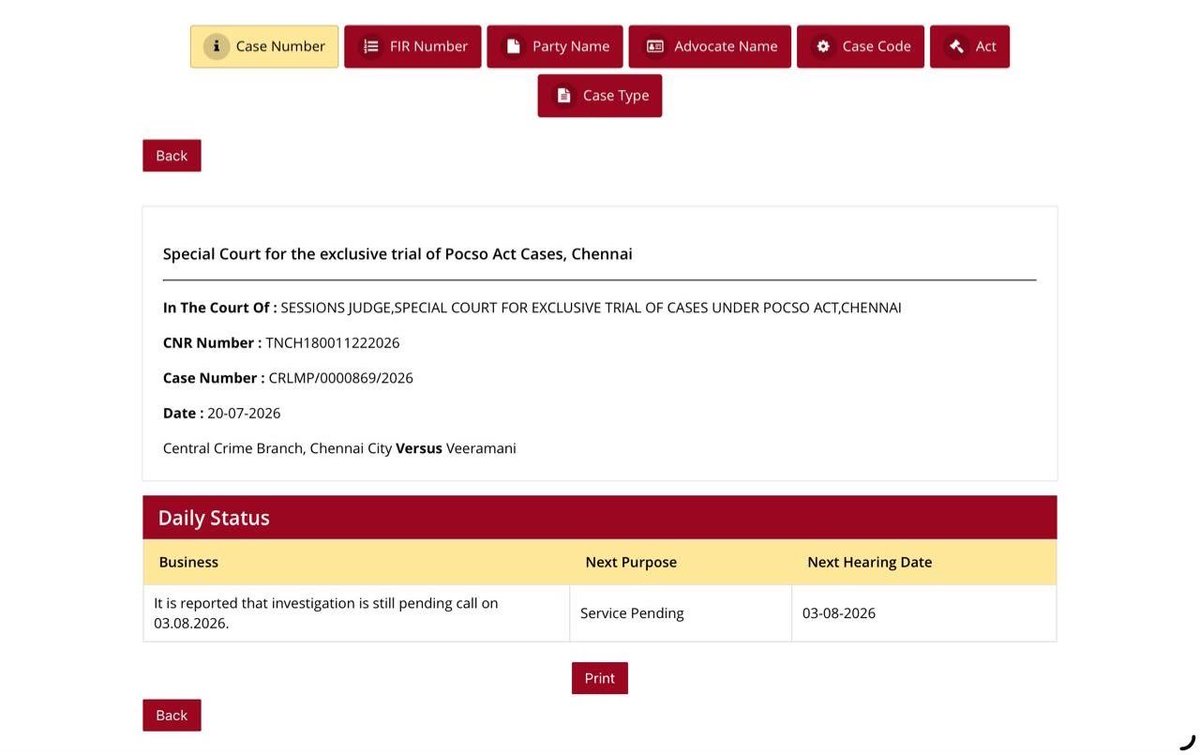The height and width of the screenshot is (755, 1200).
Task: Click the Back button below the Print button
Action: [x=172, y=715]
